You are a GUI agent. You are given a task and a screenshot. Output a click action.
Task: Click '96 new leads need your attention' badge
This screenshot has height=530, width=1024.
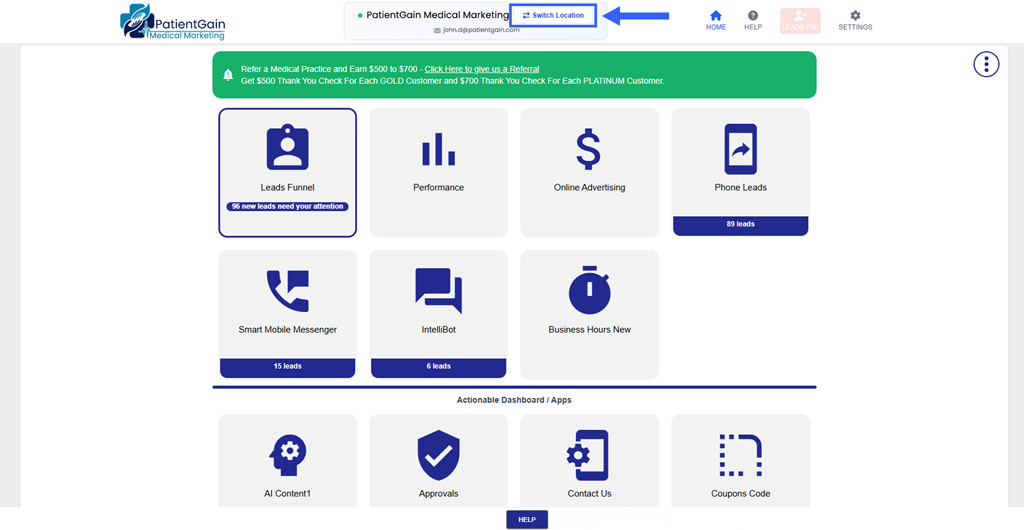tap(287, 206)
